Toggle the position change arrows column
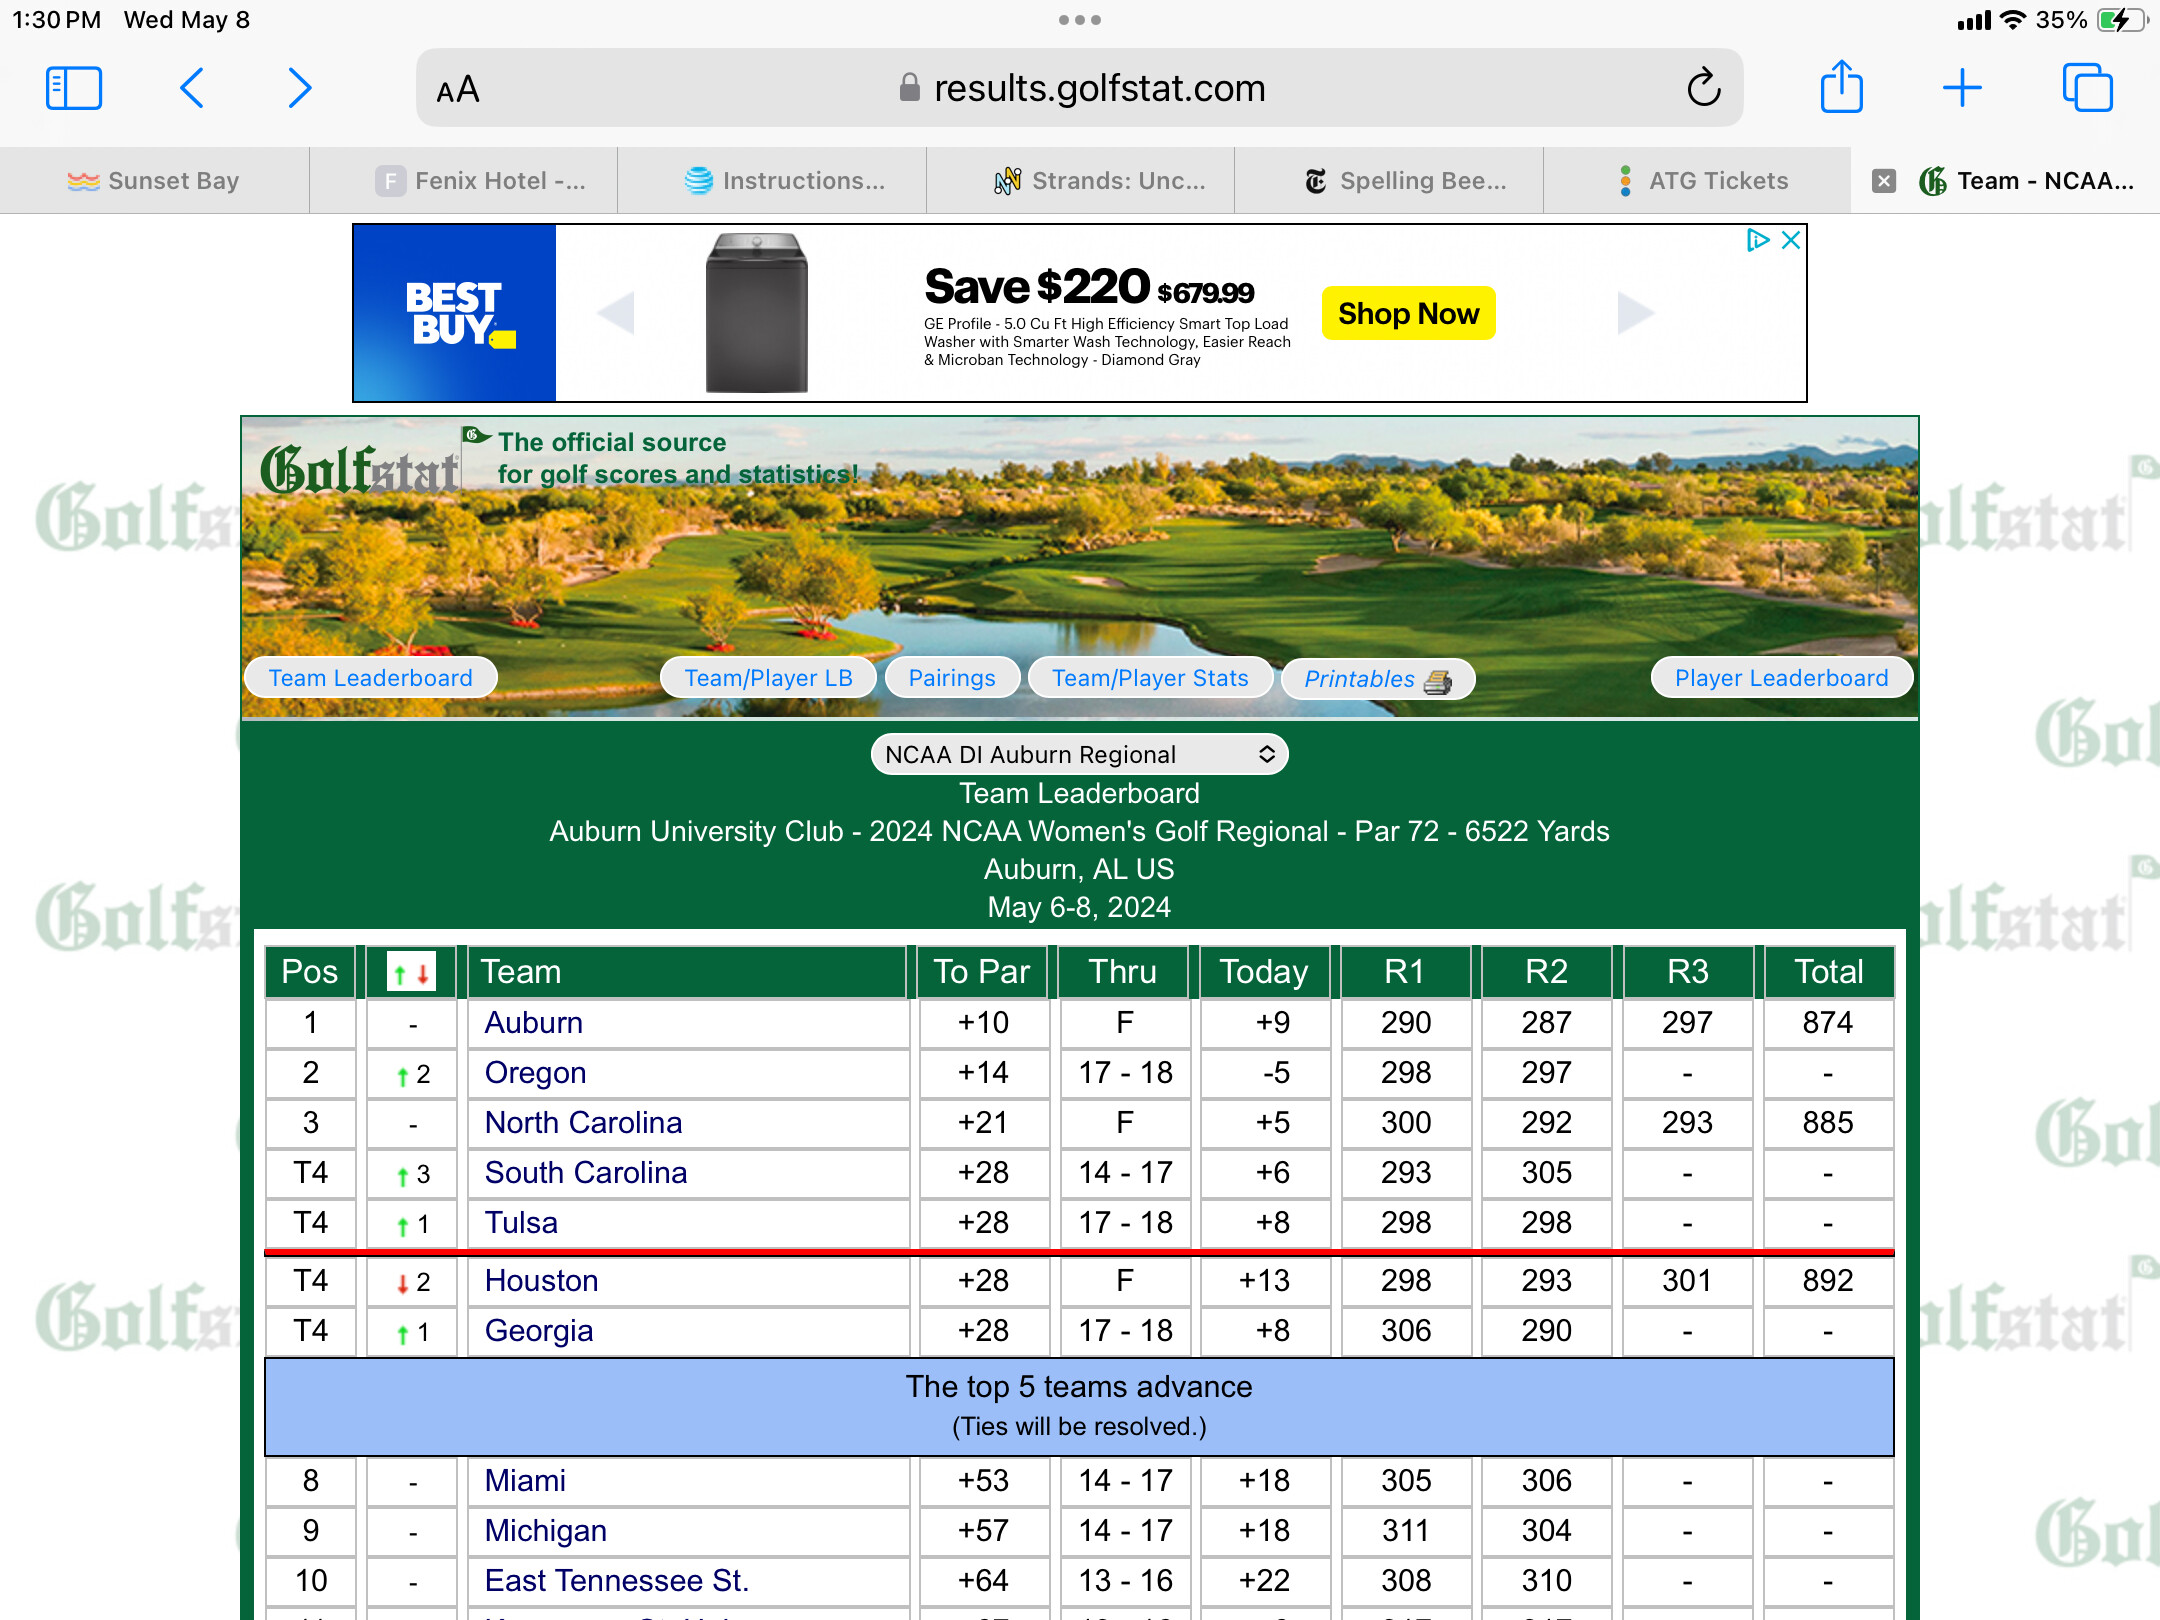This screenshot has height=1620, width=2160. click(411, 972)
